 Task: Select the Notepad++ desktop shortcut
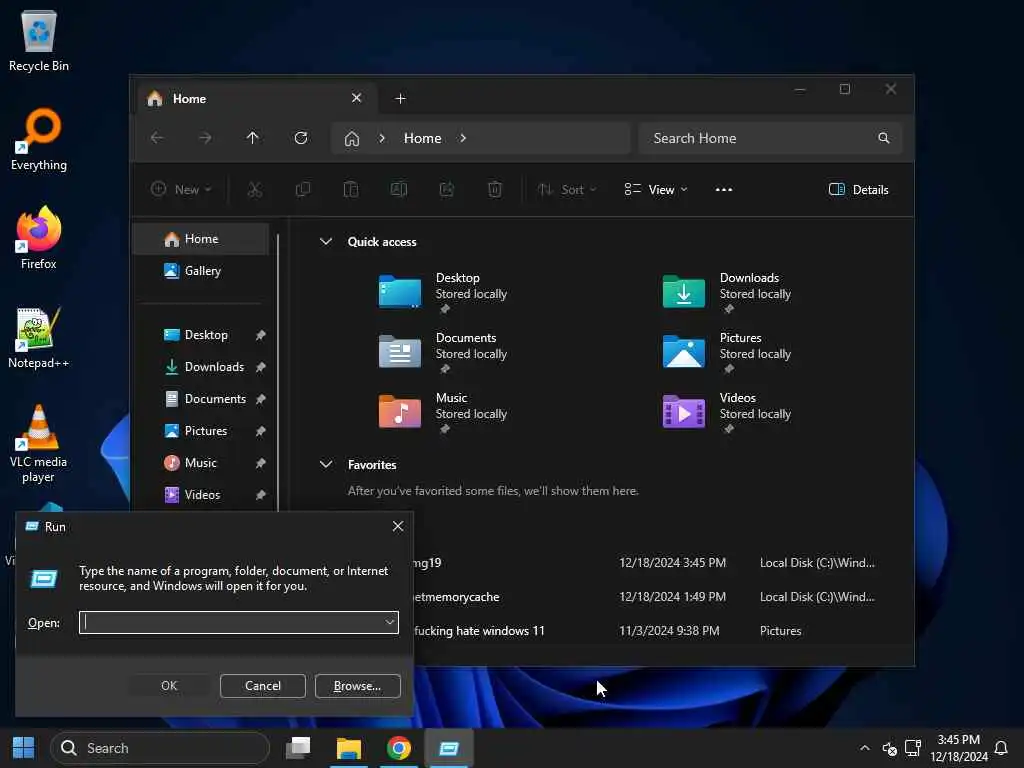[x=39, y=338]
